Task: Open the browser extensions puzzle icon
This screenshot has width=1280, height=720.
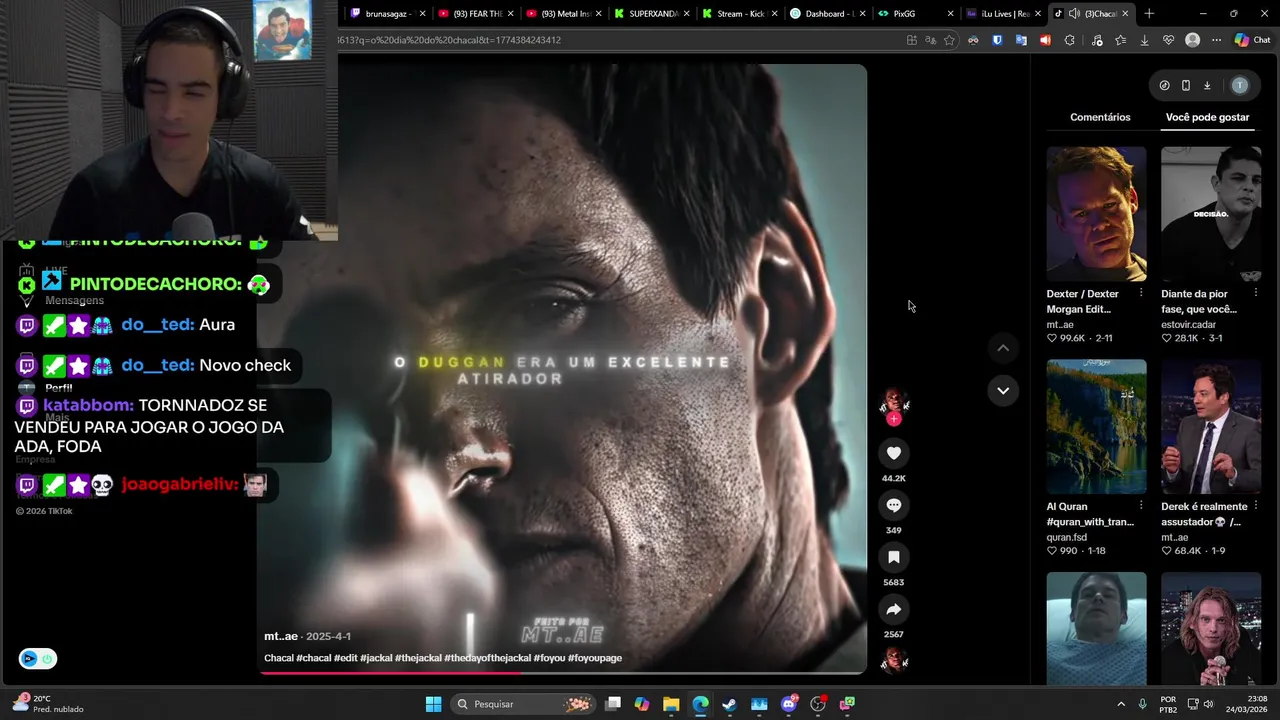Action: 1069,40
